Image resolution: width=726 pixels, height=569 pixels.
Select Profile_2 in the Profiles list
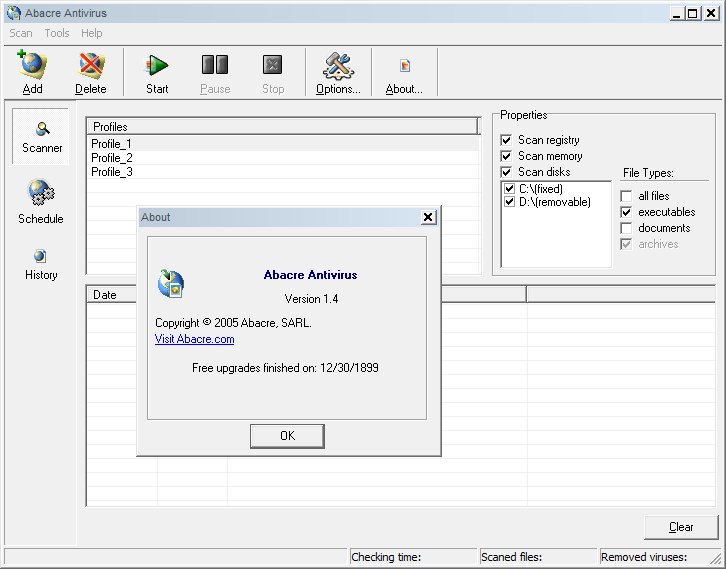point(112,158)
